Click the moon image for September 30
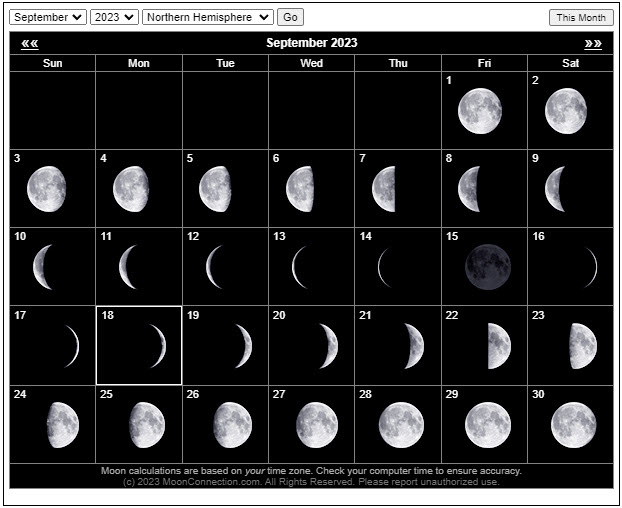The width and height of the screenshot is (622, 508). [x=574, y=425]
